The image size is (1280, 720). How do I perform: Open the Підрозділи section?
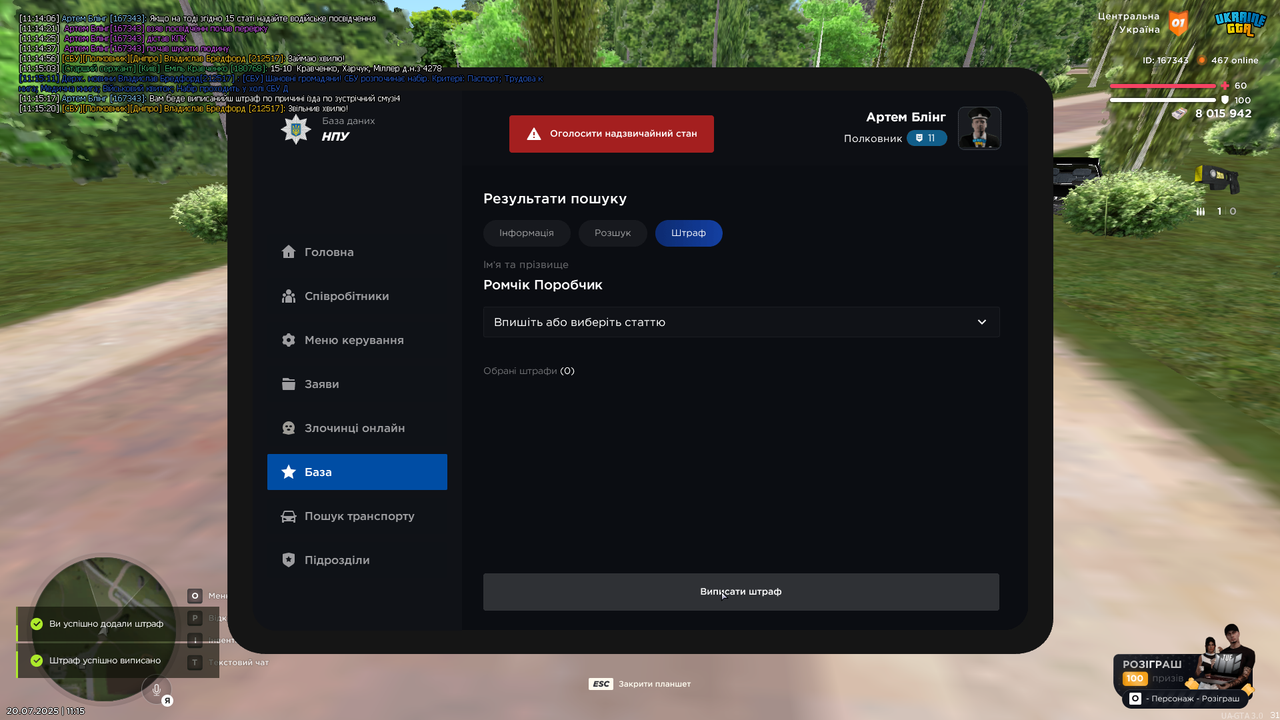(x=357, y=560)
